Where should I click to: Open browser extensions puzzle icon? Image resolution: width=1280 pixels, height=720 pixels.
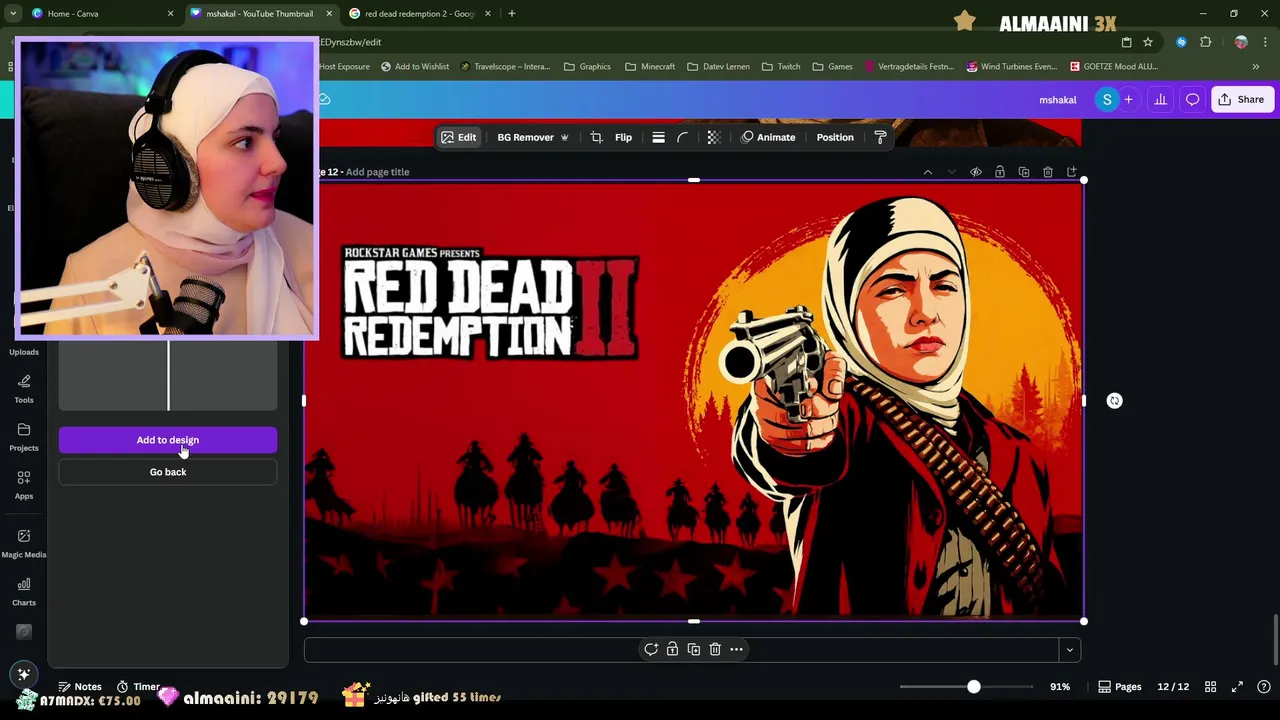[1205, 42]
